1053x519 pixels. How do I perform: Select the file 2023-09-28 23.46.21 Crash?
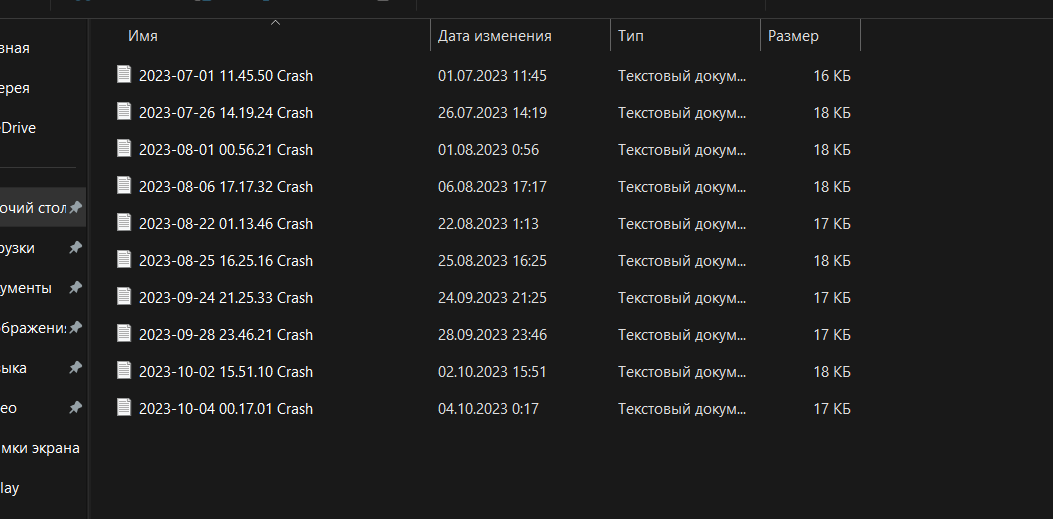pyautogui.click(x=225, y=335)
